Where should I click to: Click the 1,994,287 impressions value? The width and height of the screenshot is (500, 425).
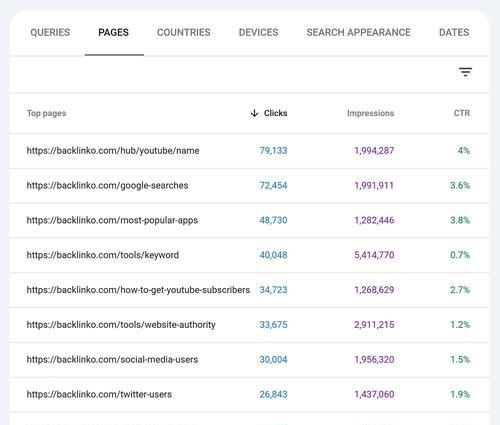coord(374,151)
